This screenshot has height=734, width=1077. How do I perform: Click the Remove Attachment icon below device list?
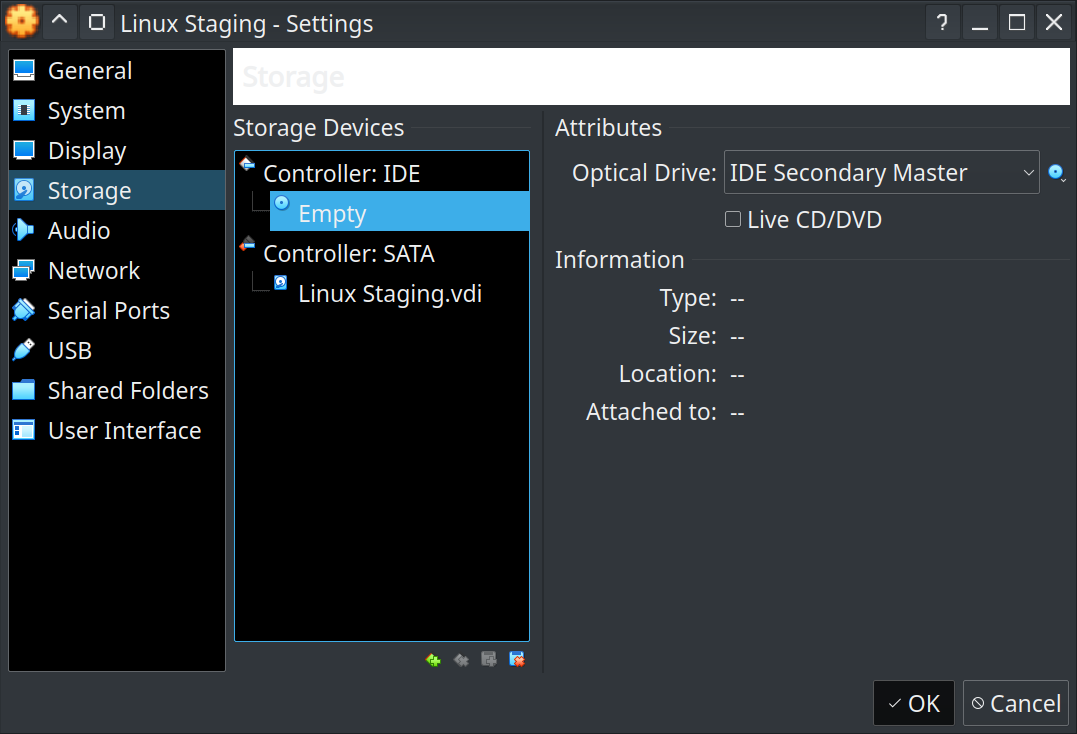click(517, 660)
